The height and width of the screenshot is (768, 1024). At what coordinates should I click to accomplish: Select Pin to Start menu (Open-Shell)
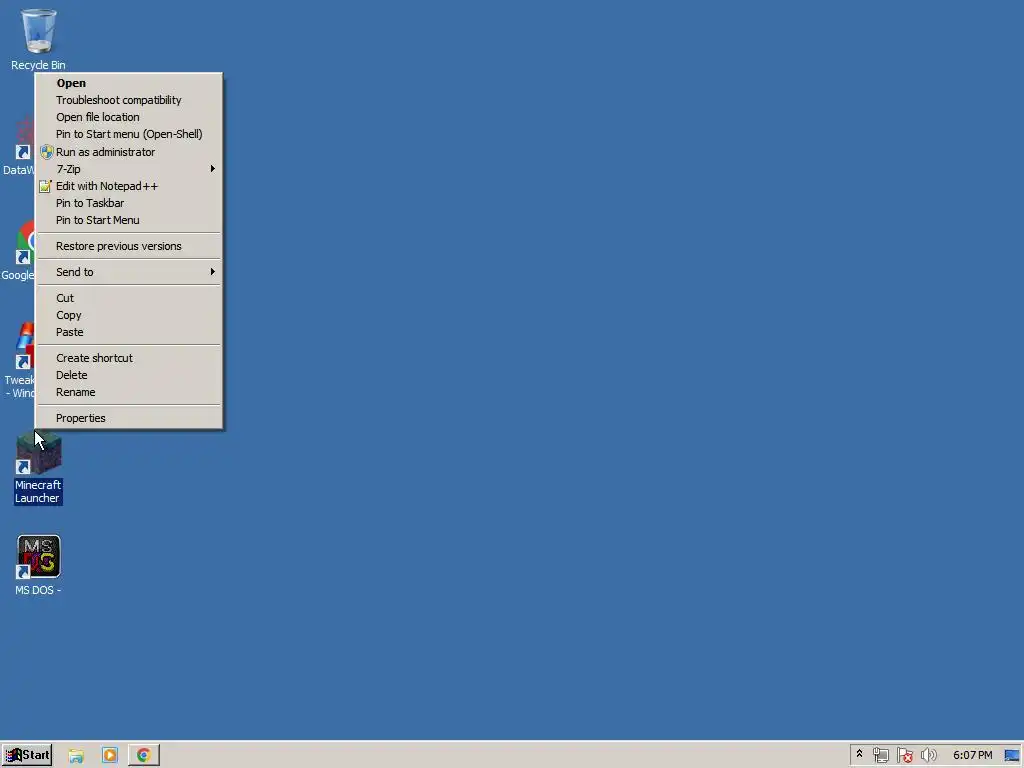pos(129,134)
